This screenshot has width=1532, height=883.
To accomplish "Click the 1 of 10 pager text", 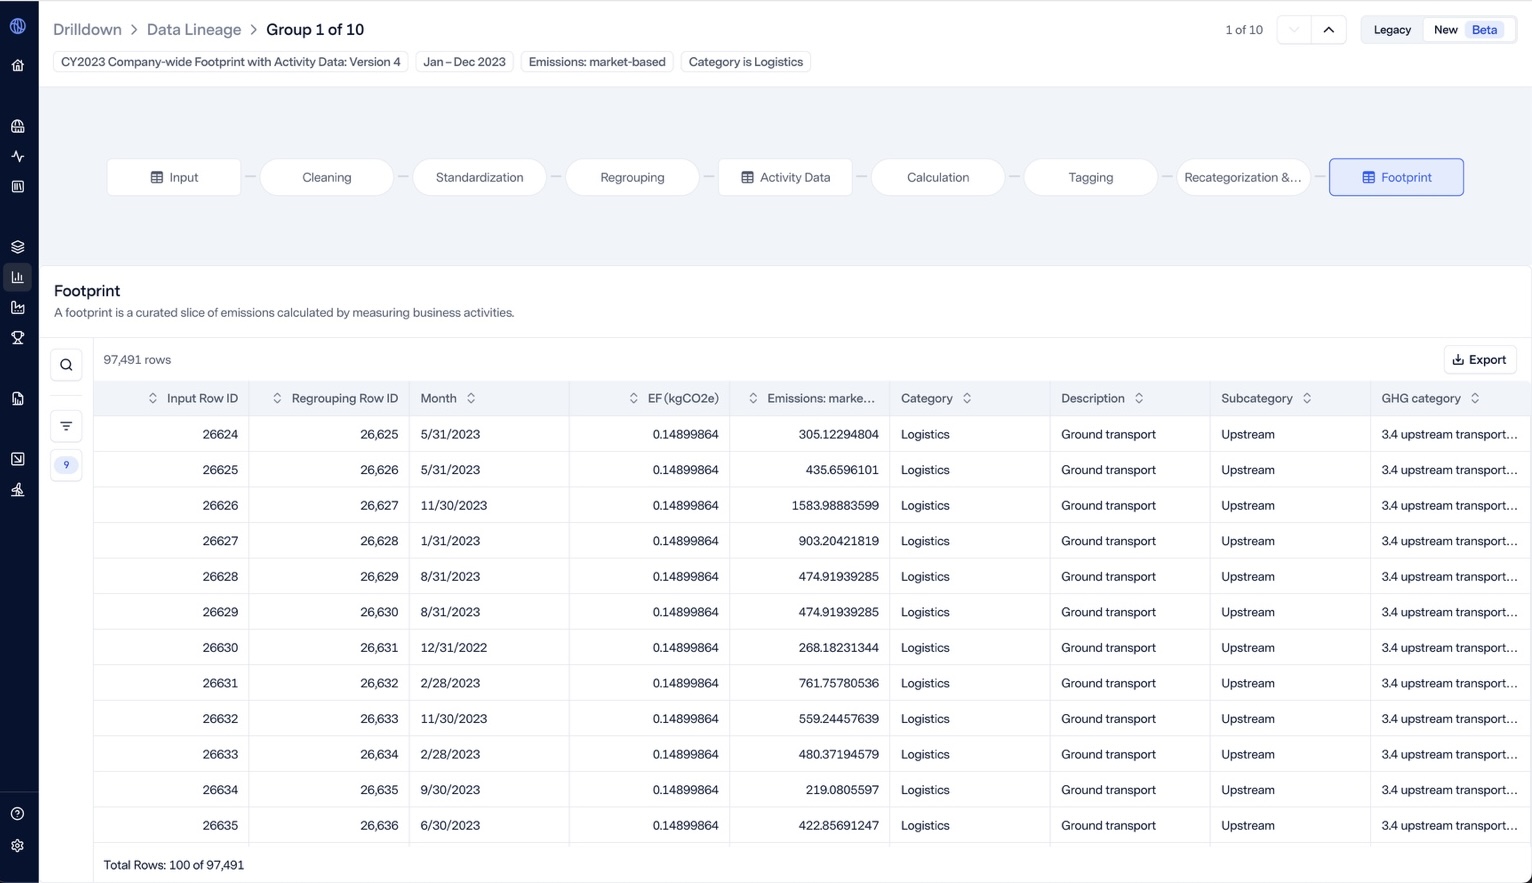I will tap(1244, 30).
